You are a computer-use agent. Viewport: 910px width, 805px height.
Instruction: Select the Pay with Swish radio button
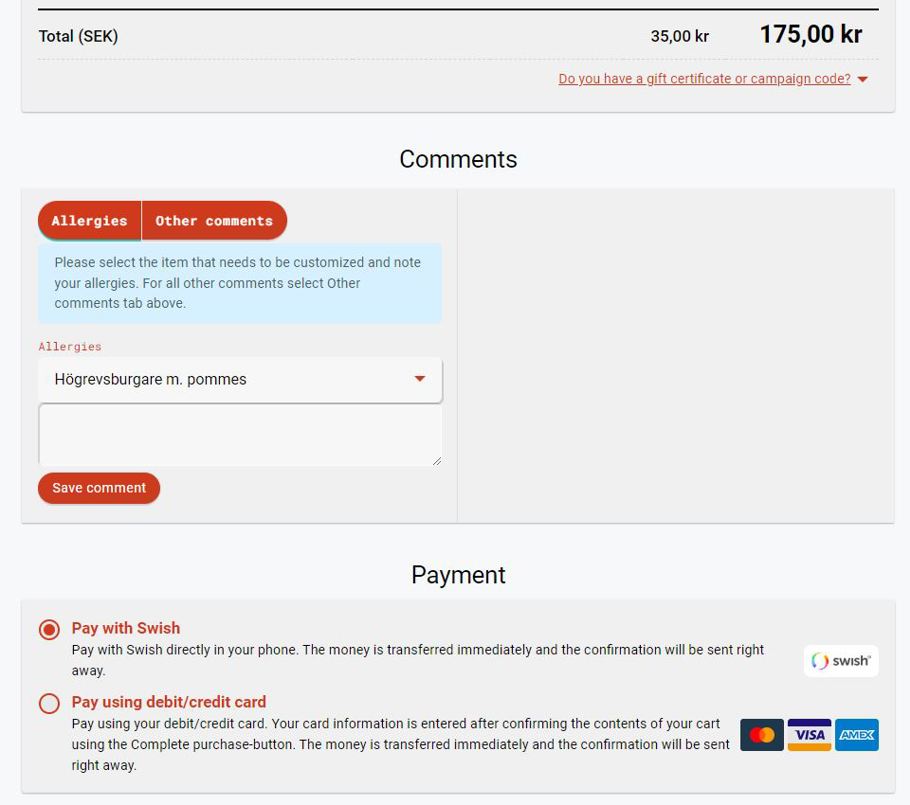[49, 629]
